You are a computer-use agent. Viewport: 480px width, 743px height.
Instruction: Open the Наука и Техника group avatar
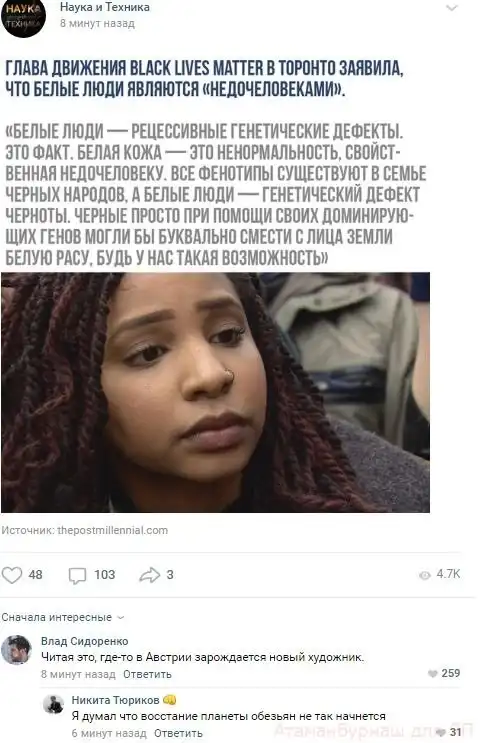click(23, 18)
